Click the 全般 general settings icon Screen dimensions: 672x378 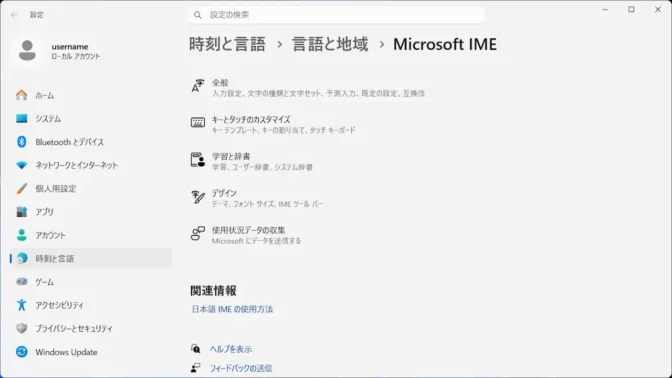(x=198, y=86)
